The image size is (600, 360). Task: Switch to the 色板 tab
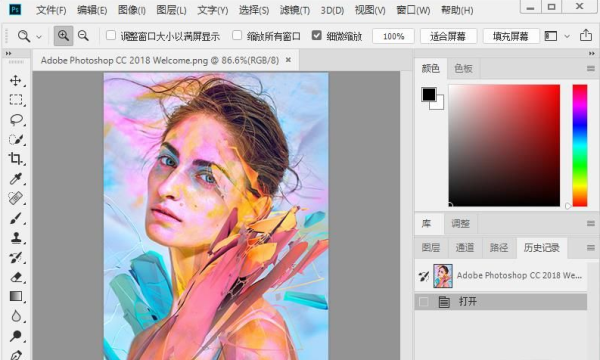[x=463, y=68]
